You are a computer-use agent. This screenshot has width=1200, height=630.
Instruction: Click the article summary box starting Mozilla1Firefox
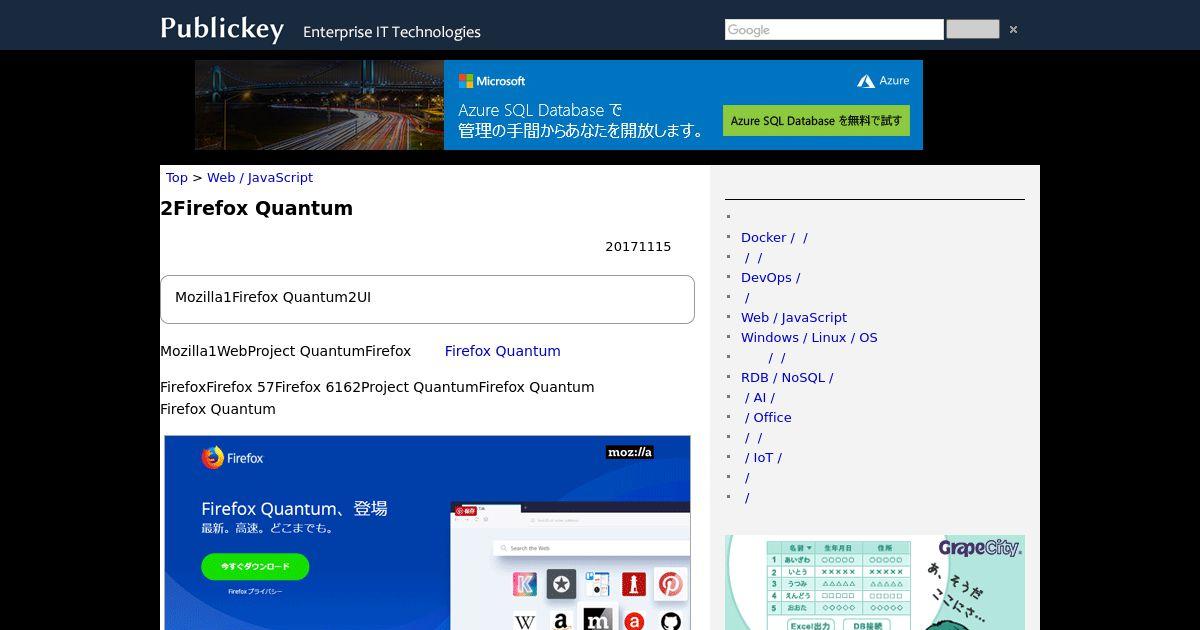click(x=427, y=299)
